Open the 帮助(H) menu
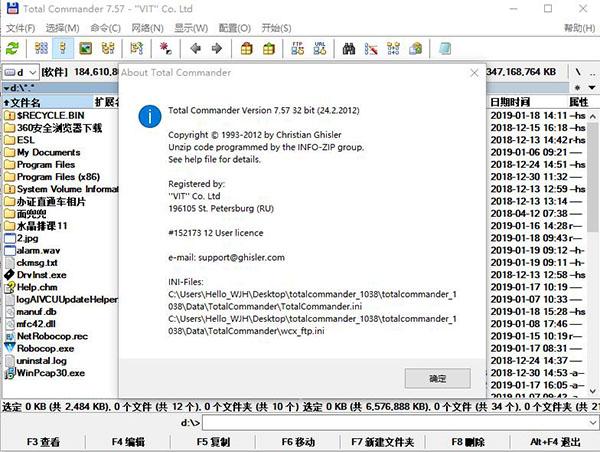Viewport: 600px width, 452px height. 578,27
